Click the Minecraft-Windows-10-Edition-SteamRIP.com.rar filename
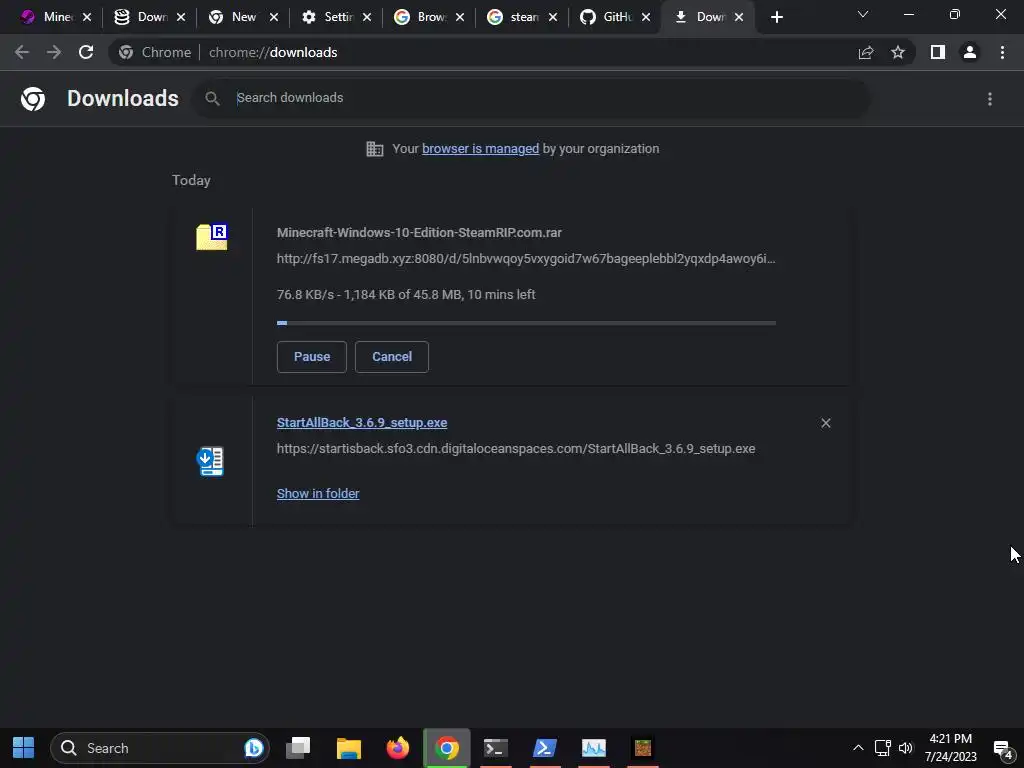 (x=419, y=232)
